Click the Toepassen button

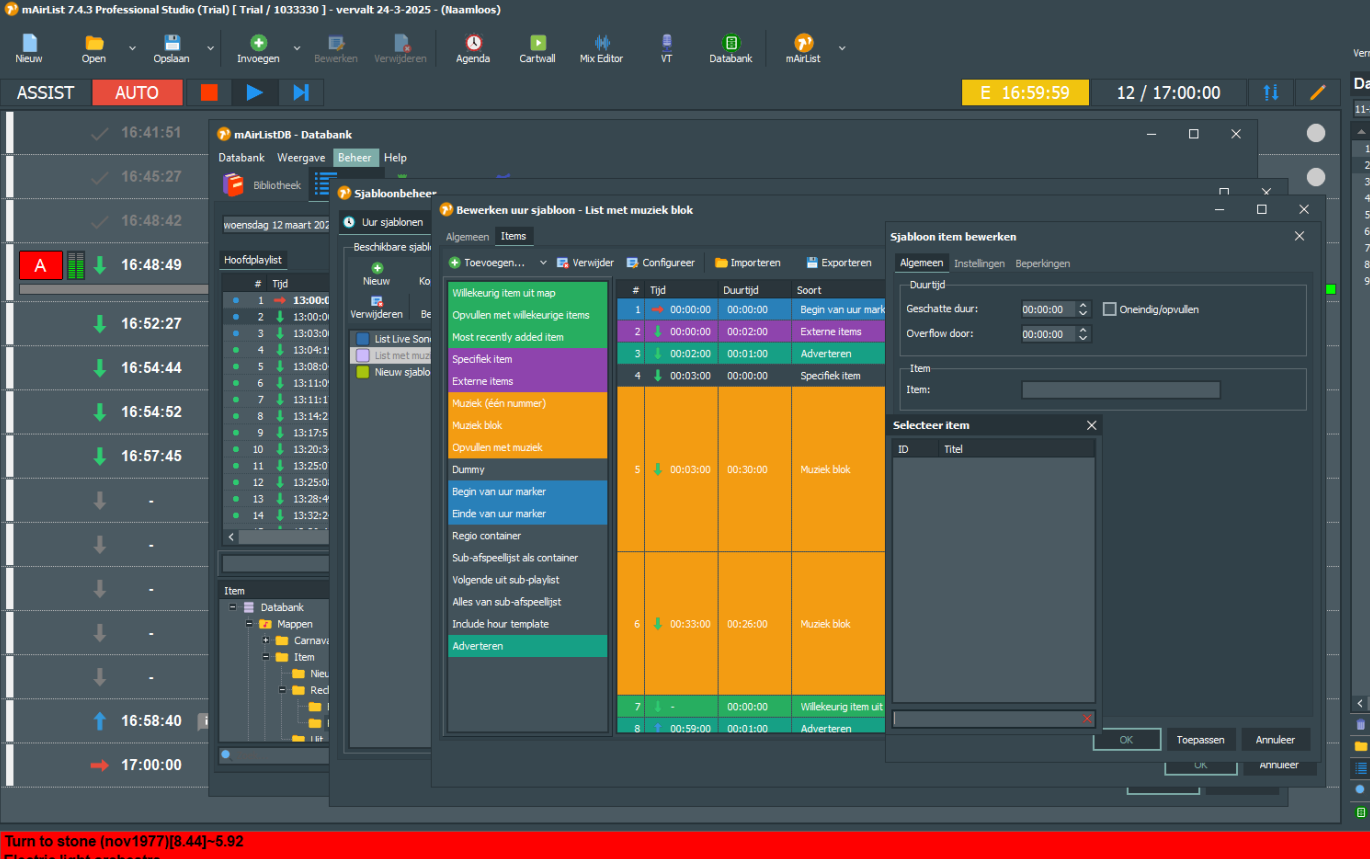point(1200,740)
